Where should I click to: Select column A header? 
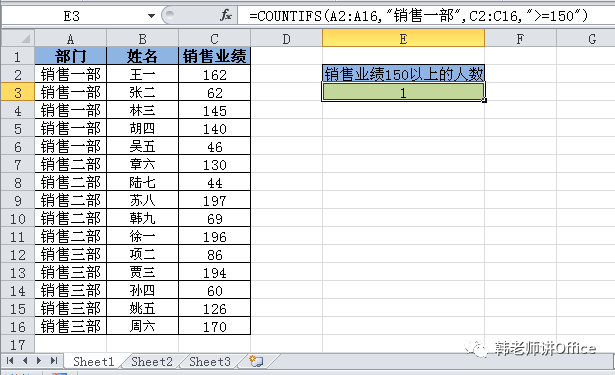71,39
